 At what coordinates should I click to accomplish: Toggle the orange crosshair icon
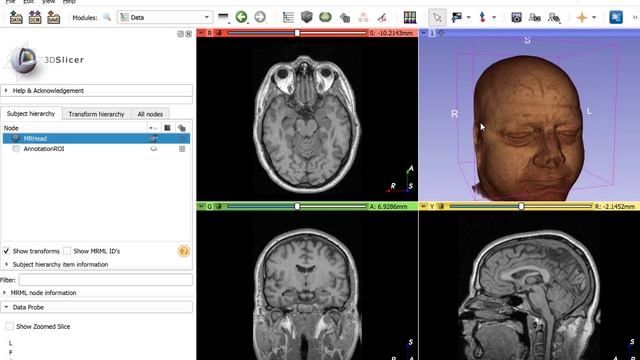pos(582,18)
